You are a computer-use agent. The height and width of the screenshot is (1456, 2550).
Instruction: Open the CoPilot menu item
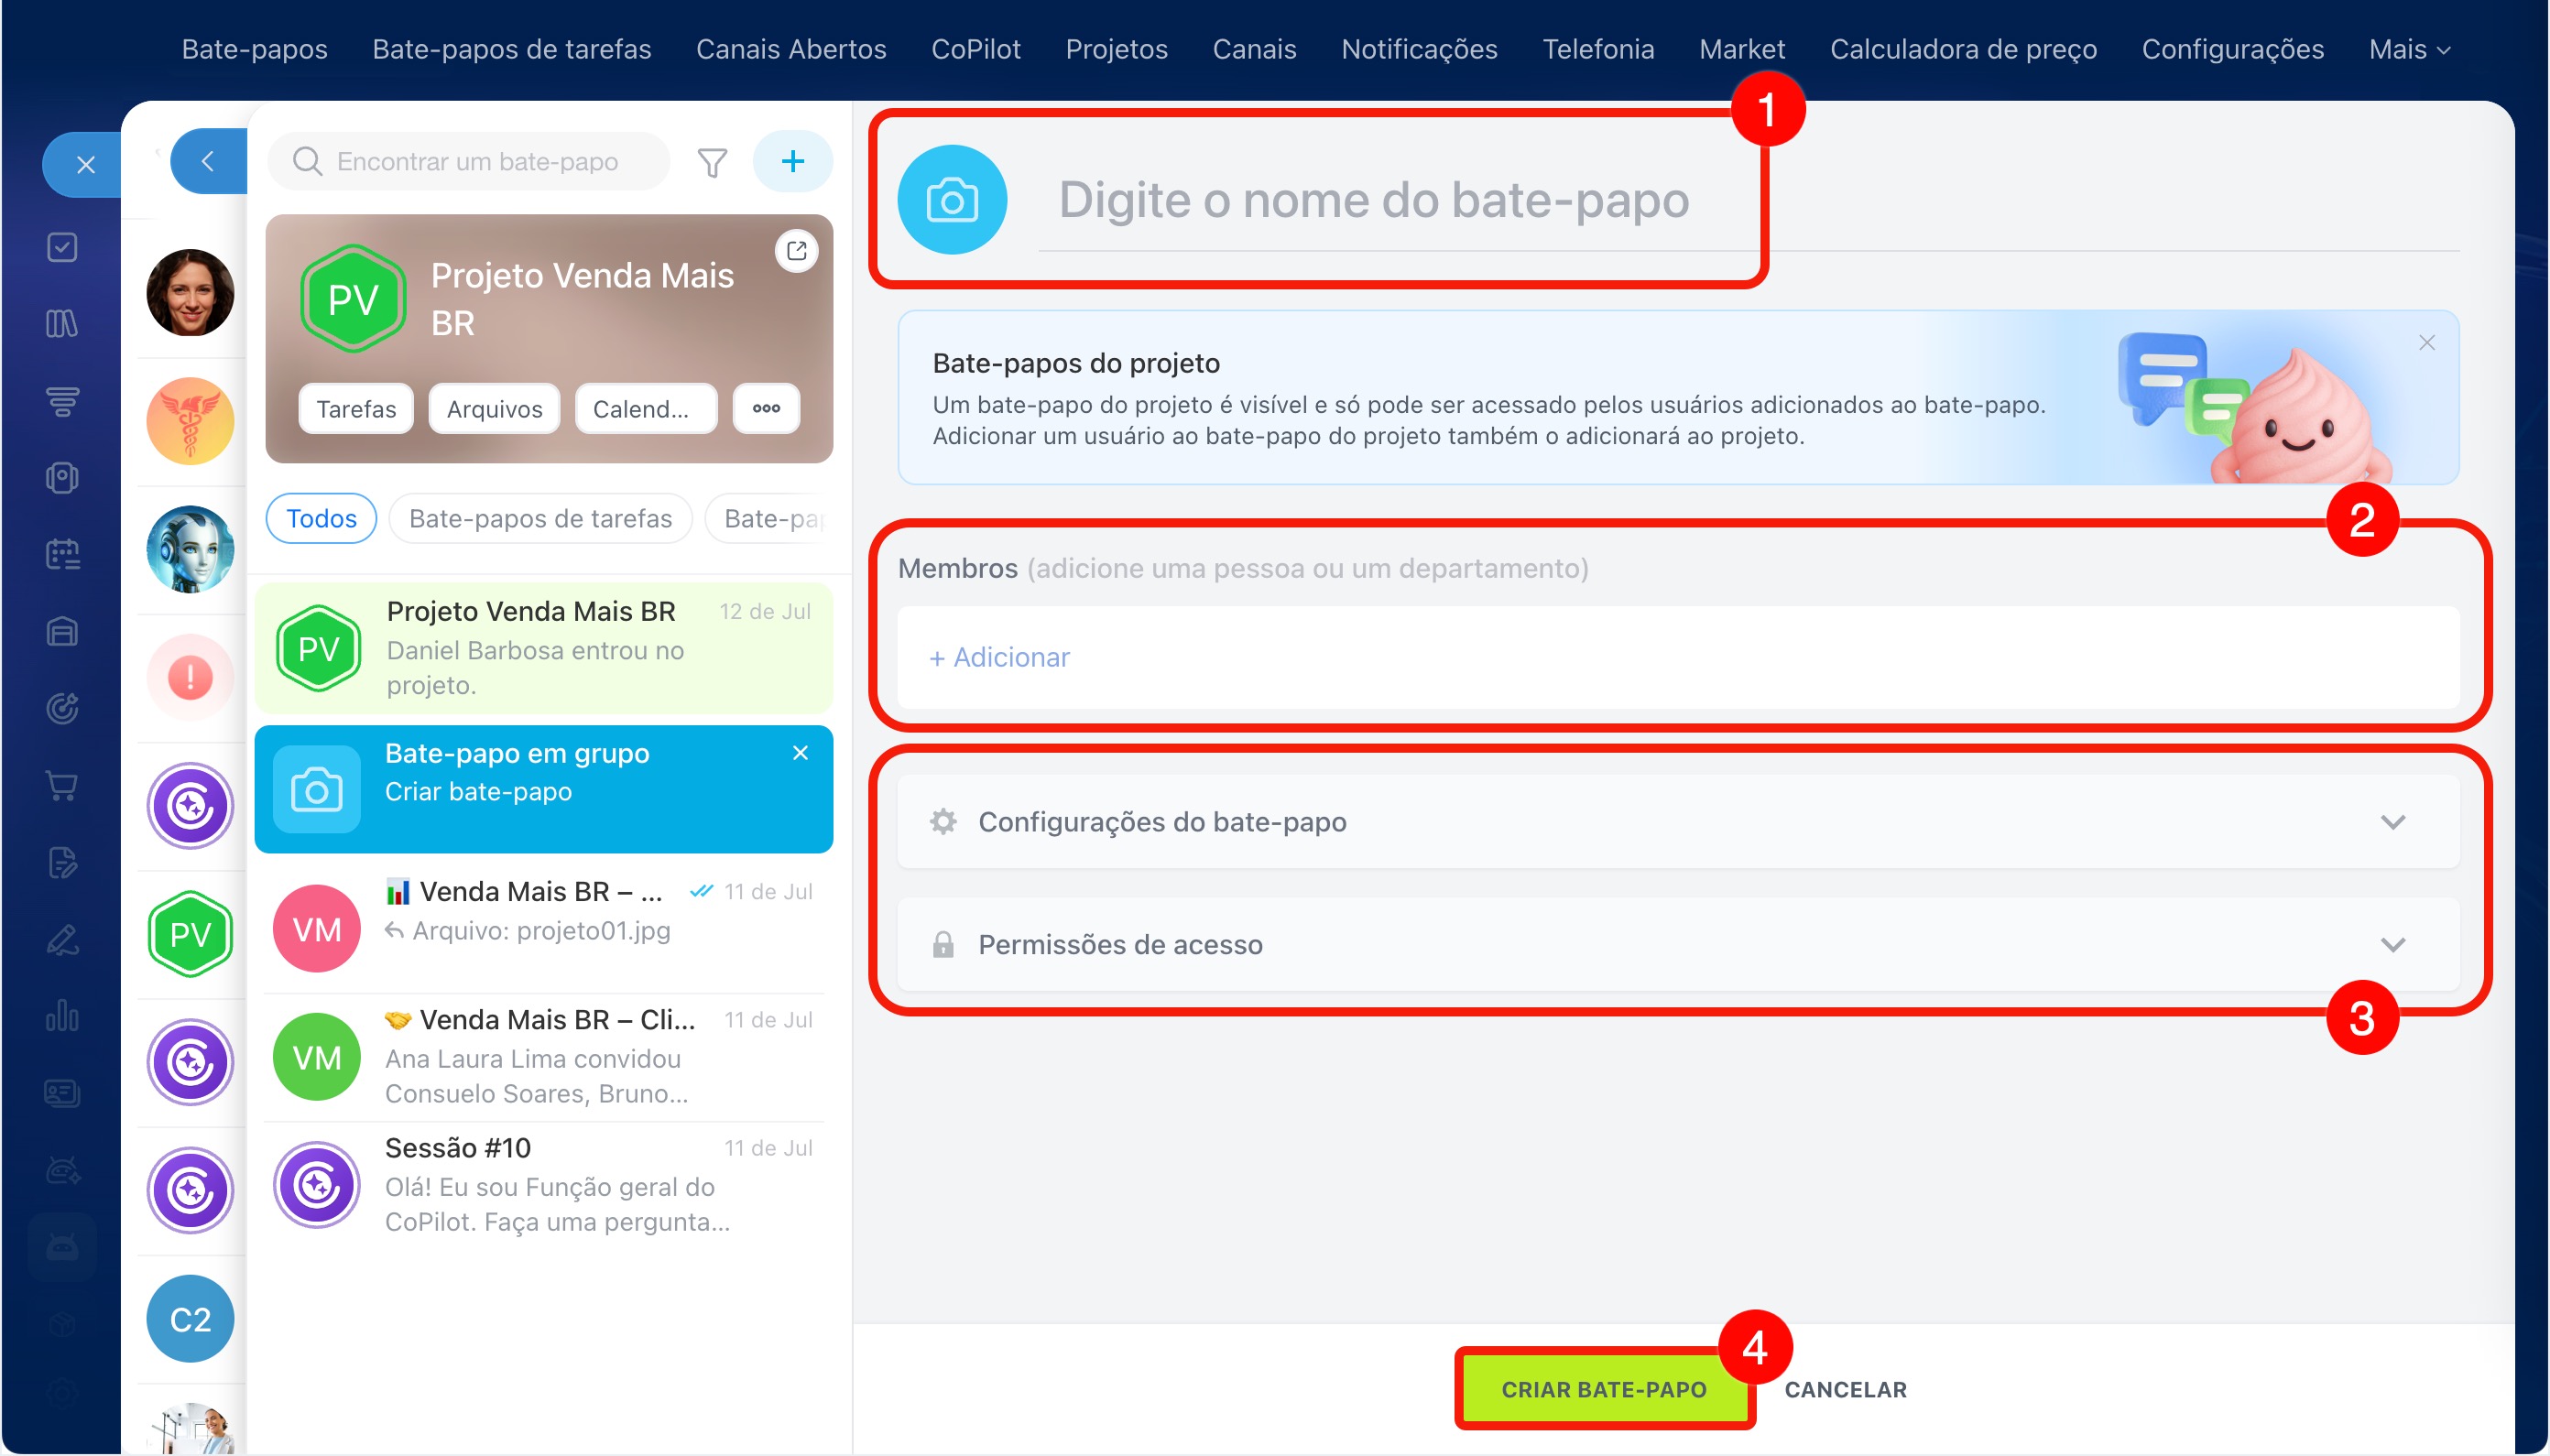pyautogui.click(x=975, y=49)
